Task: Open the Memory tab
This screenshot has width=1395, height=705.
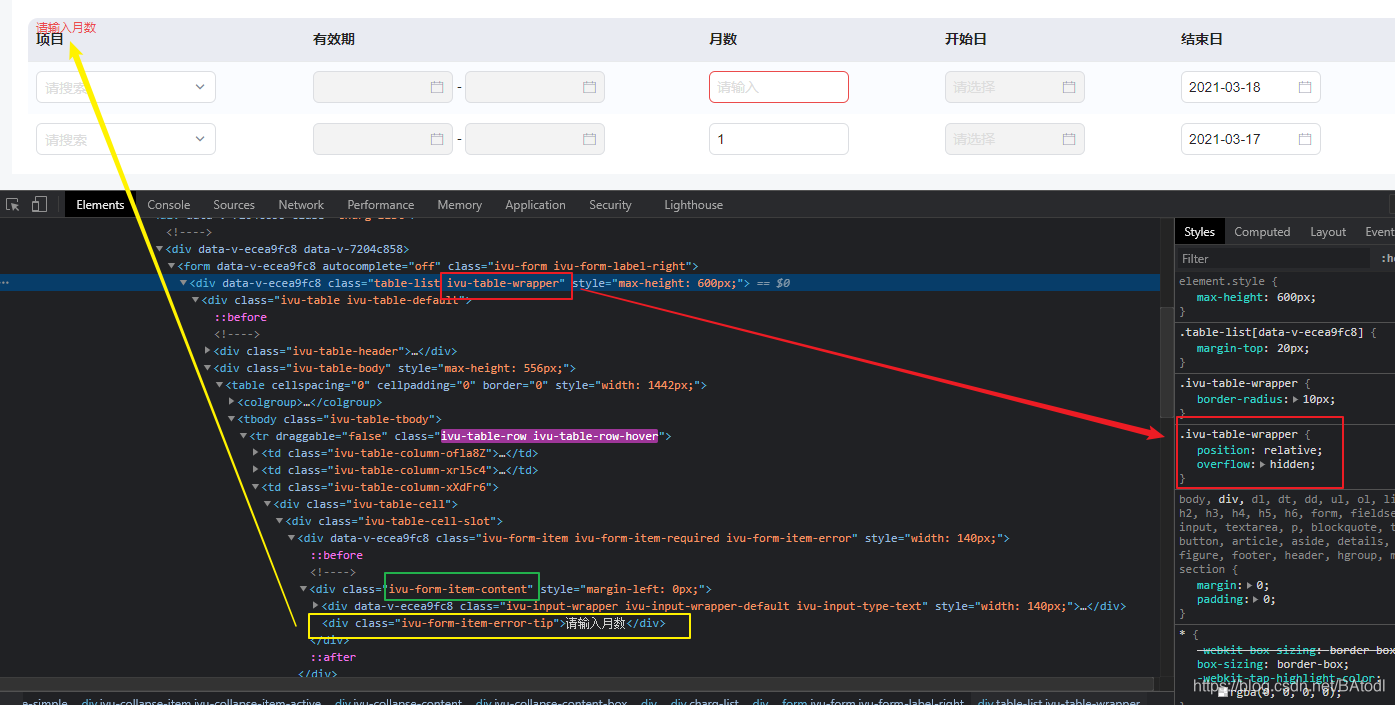Action: [459, 204]
